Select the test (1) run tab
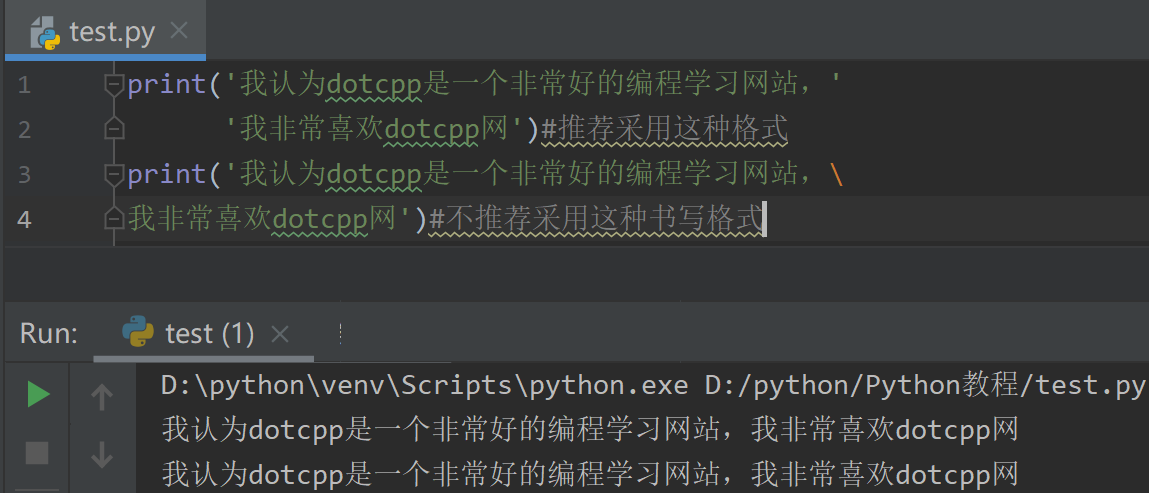The width and height of the screenshot is (1149, 493). 209,333
